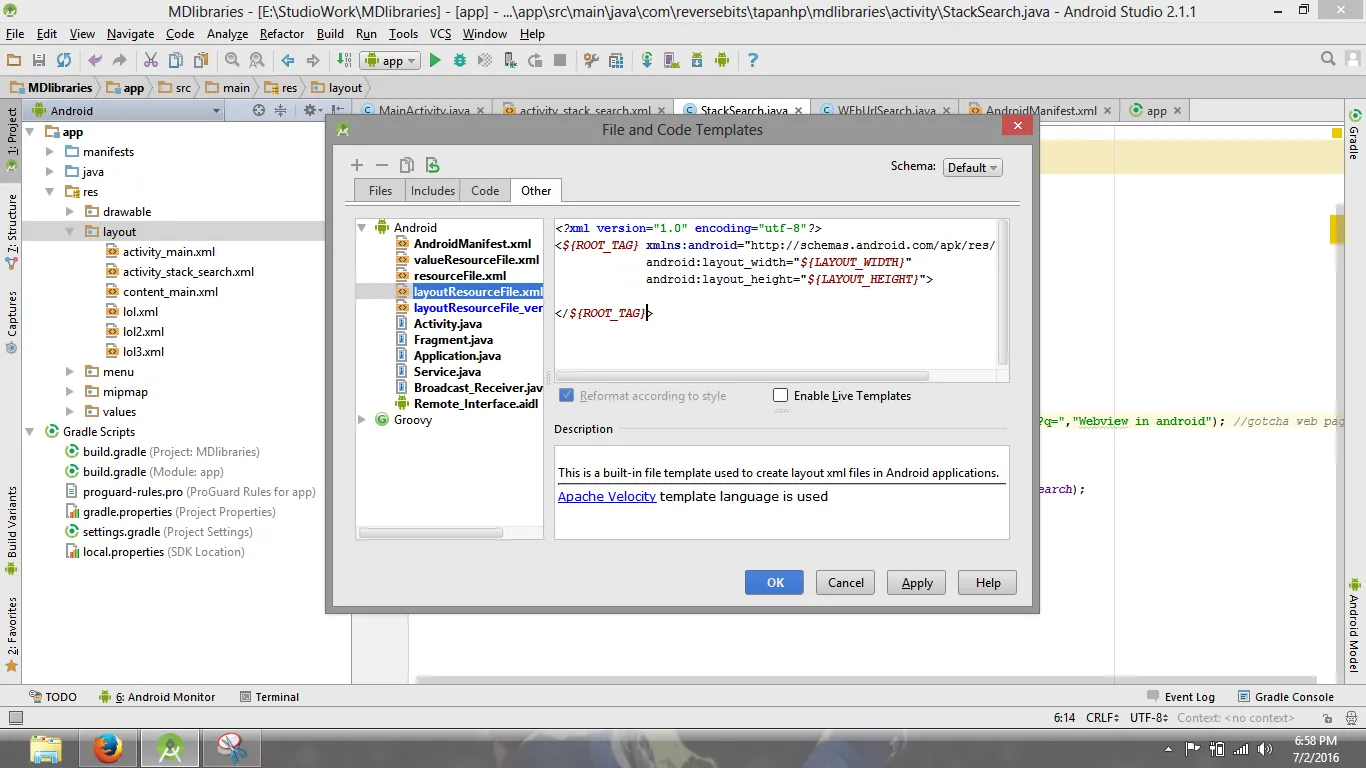Open the Refactor menu
Screen dimensions: 1366x768
(282, 33)
